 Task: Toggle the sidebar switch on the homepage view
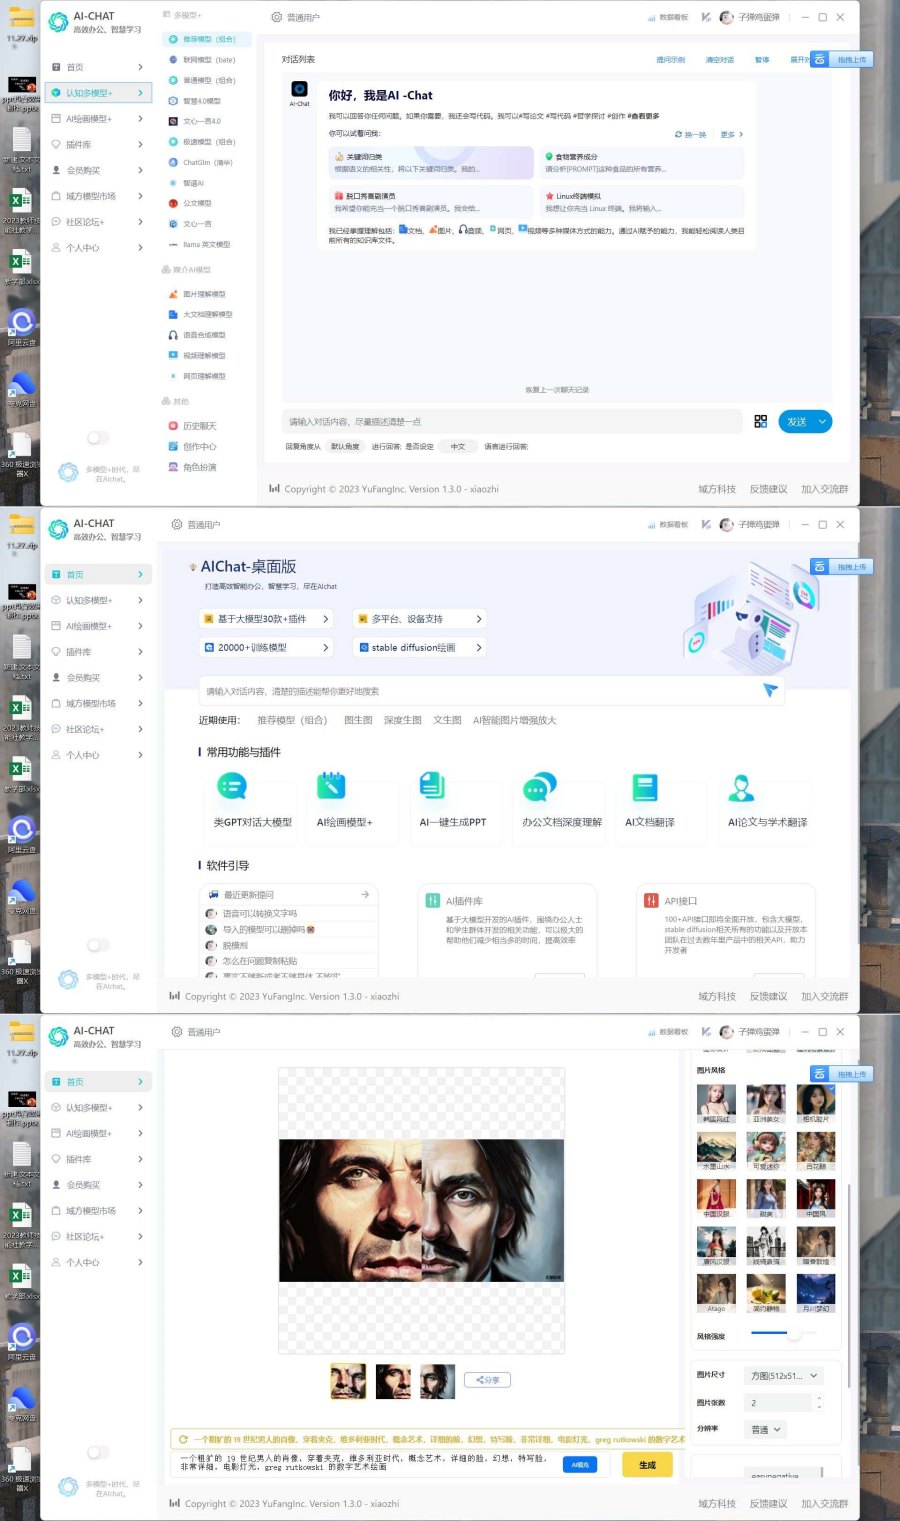point(97,945)
